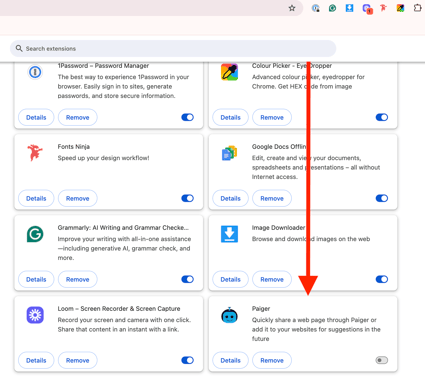The image size is (425, 380).
Task: Open Details for Paiger
Action: pos(230,360)
